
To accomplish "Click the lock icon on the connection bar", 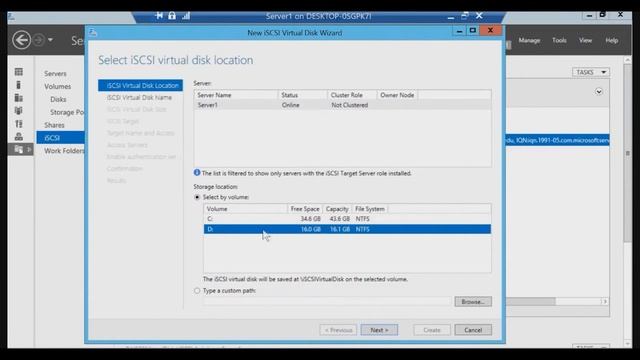I will click(172, 16).
